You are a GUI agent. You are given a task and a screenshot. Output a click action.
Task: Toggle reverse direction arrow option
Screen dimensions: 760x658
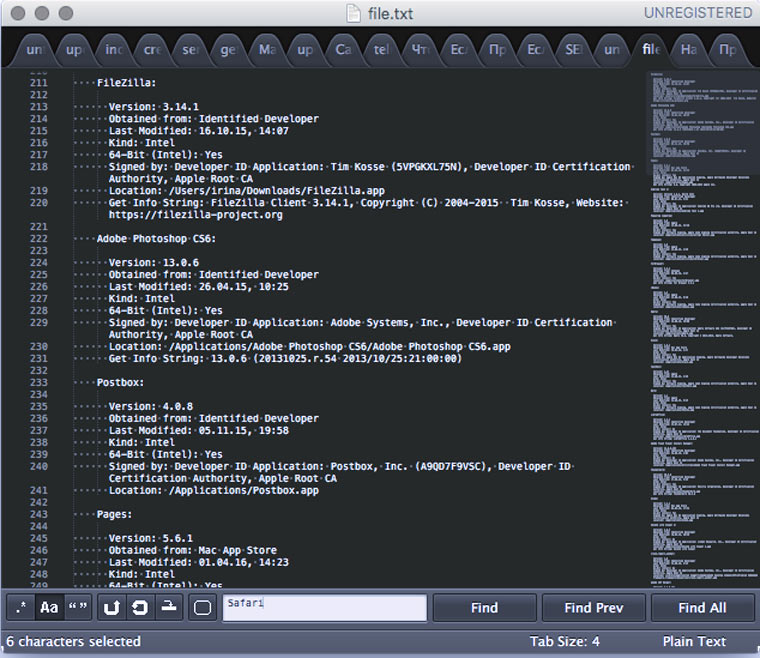click(x=111, y=608)
